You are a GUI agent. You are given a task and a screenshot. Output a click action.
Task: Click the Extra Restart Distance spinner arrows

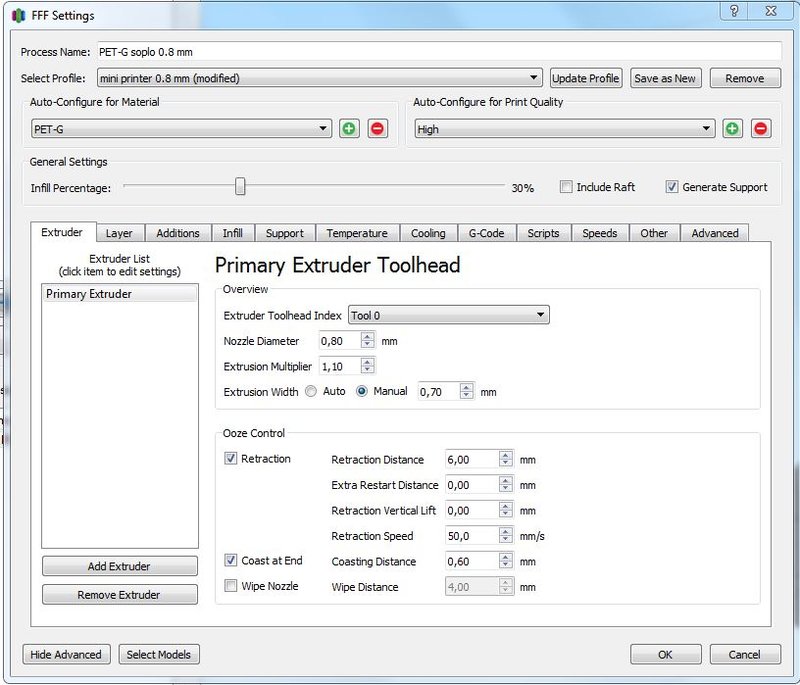[x=506, y=485]
